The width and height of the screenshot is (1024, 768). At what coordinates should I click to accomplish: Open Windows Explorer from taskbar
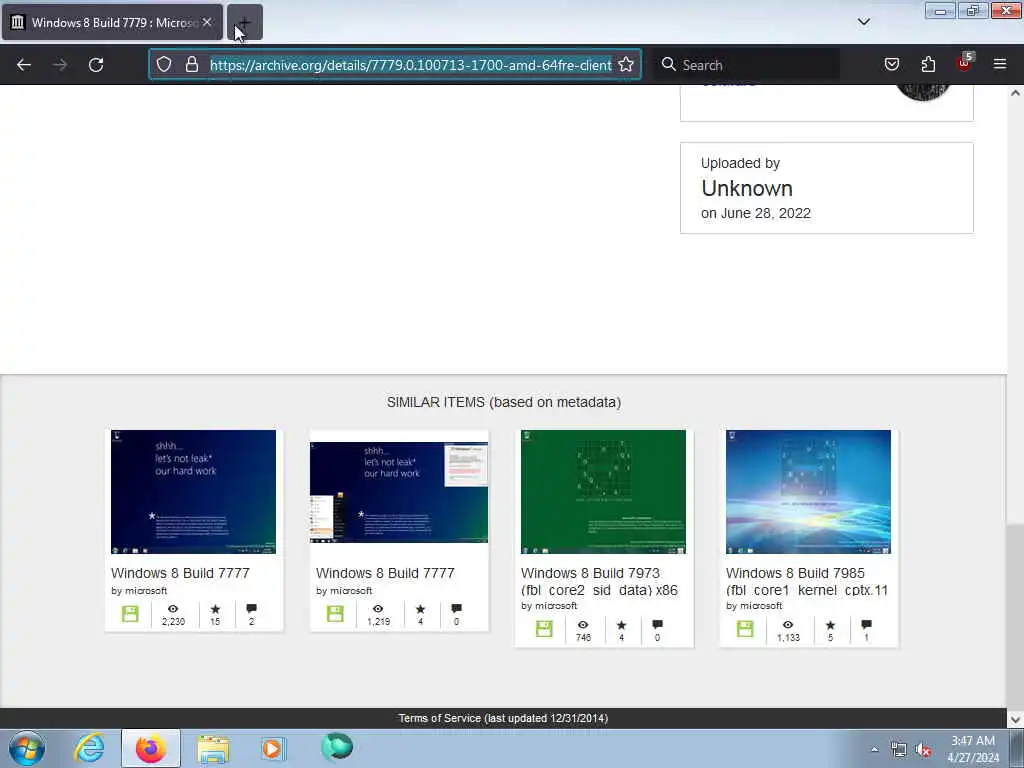click(x=214, y=748)
